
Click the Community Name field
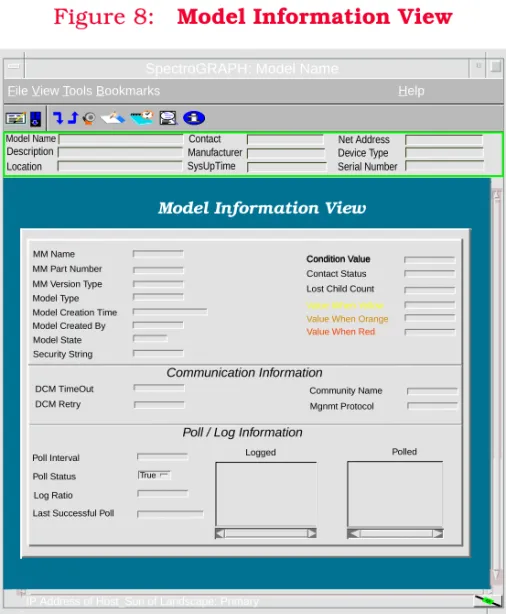pyautogui.click(x=432, y=391)
